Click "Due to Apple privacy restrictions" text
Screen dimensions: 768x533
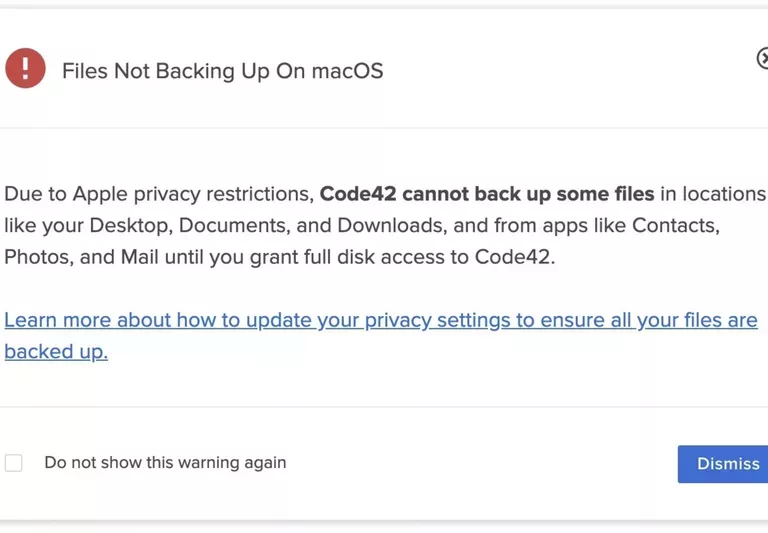pyautogui.click(x=157, y=194)
